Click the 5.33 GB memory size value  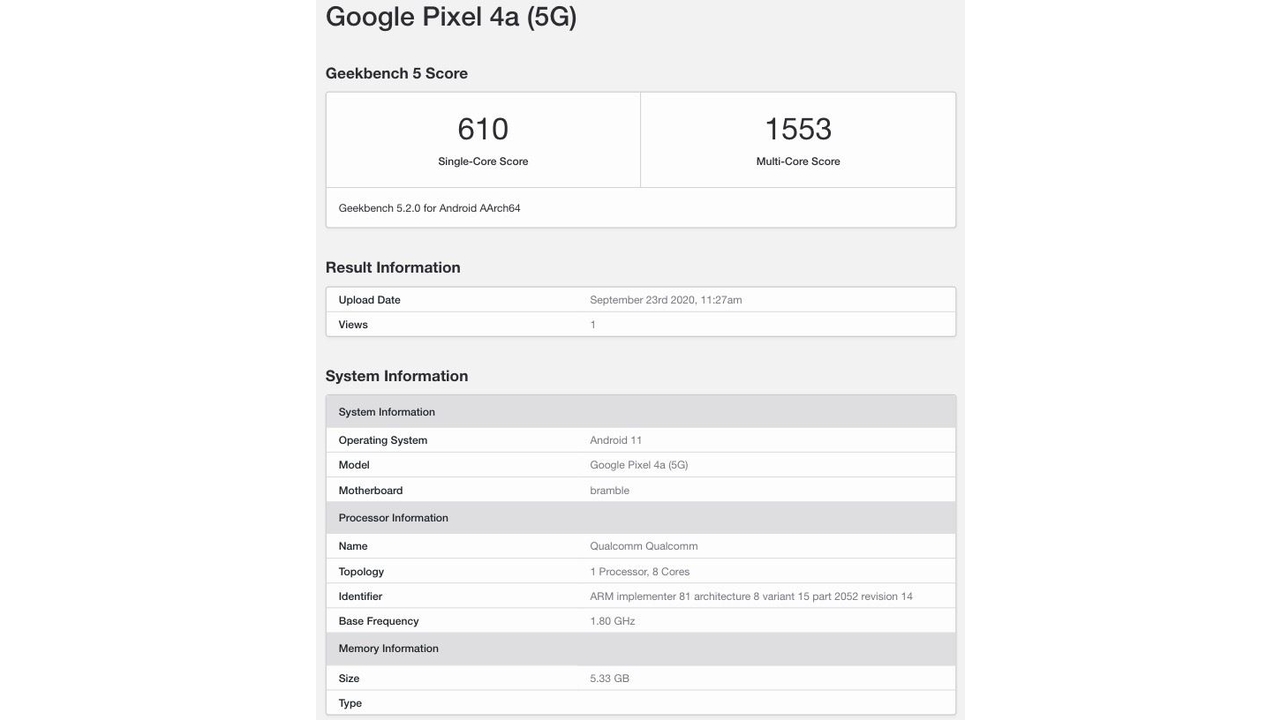(x=609, y=678)
